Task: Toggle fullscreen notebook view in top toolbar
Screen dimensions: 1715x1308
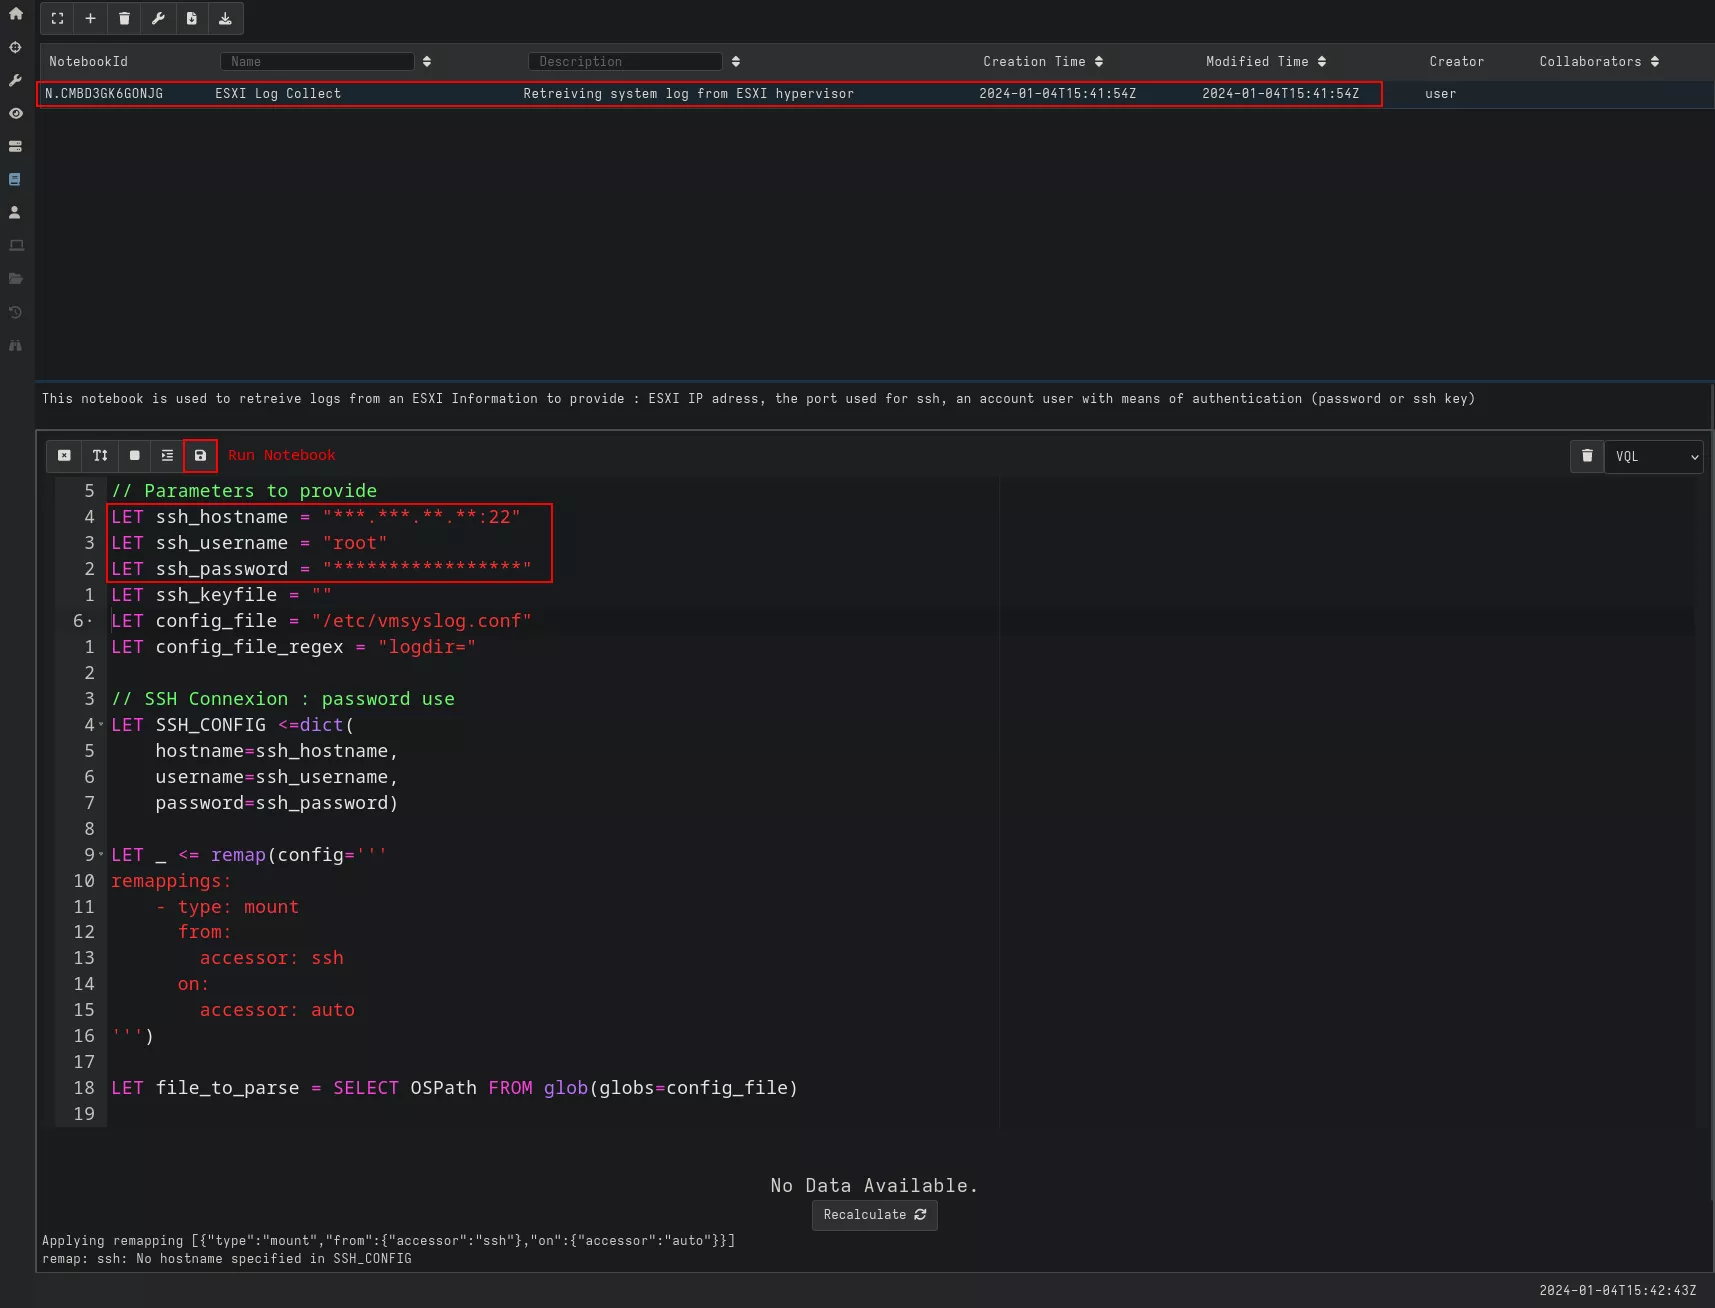Action: coord(57,18)
